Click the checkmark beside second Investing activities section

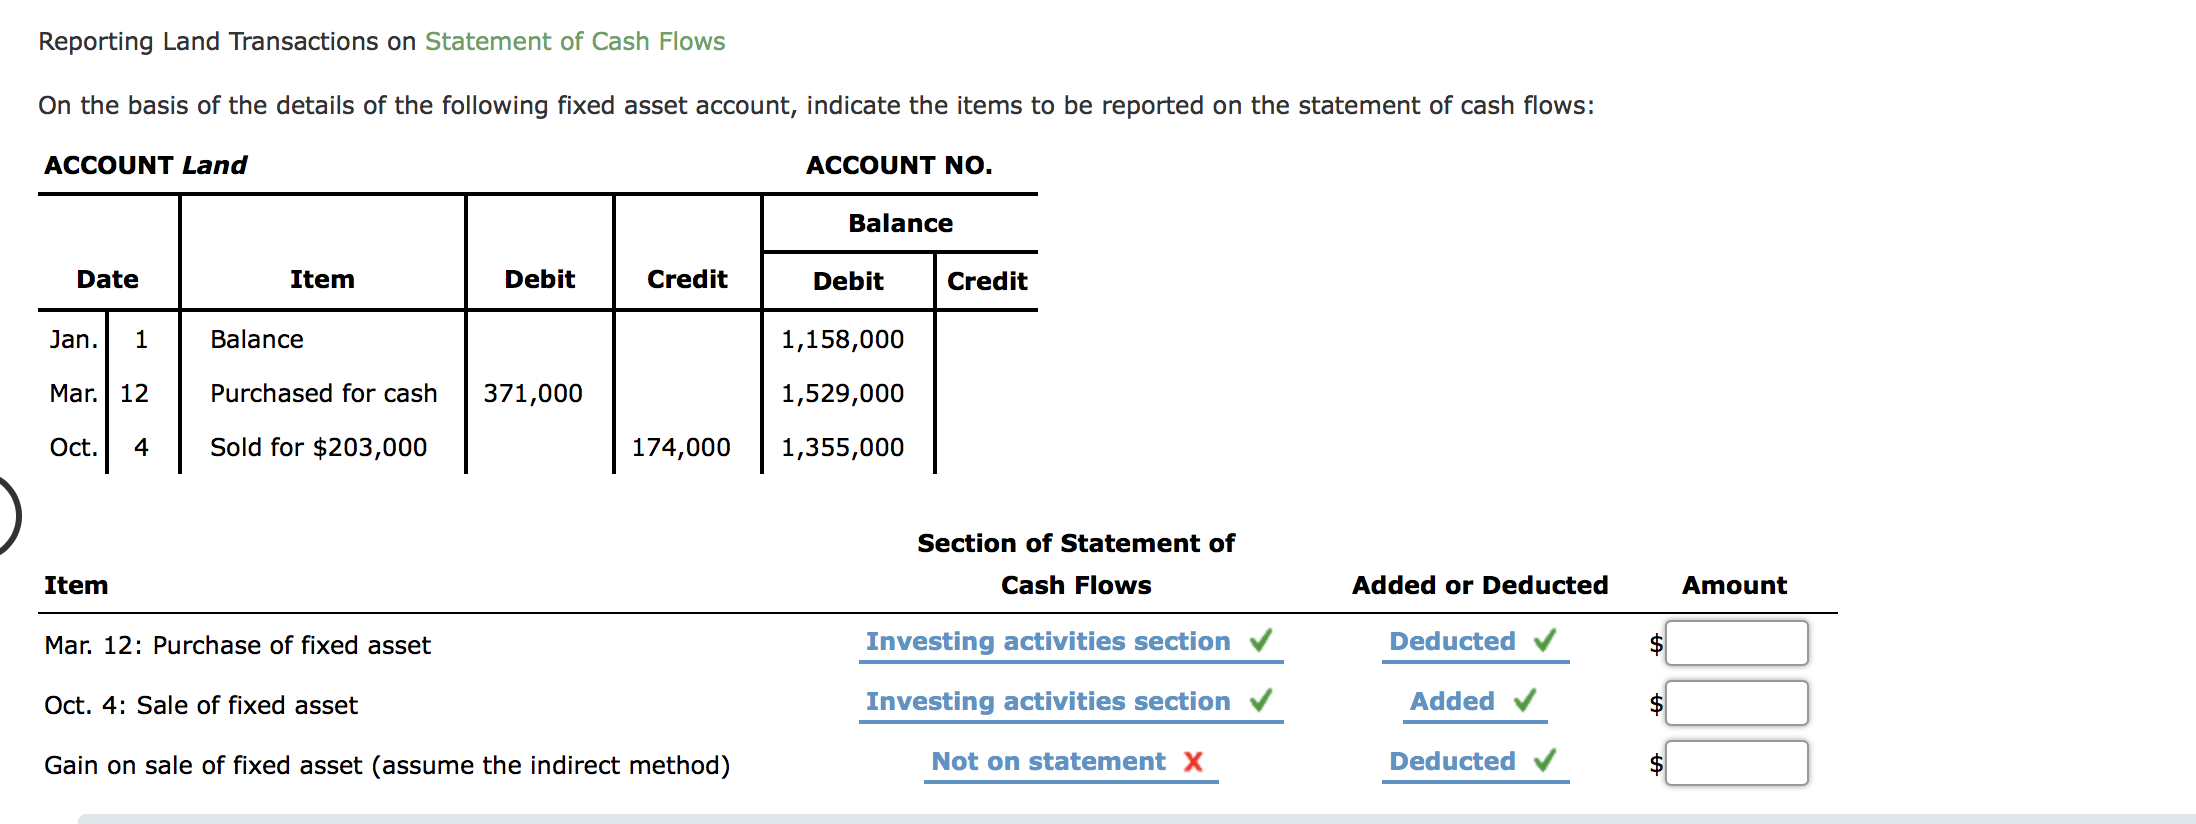pyautogui.click(x=1262, y=701)
